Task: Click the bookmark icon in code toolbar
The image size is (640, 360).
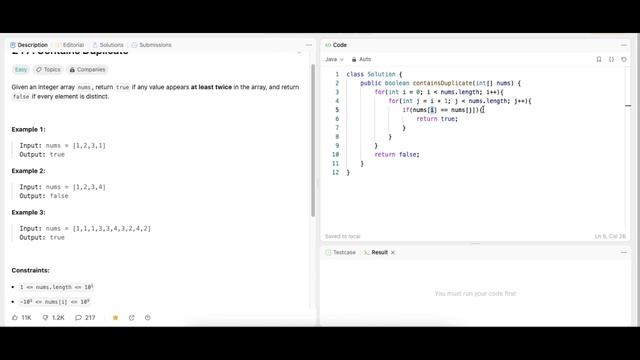Action: pos(599,59)
